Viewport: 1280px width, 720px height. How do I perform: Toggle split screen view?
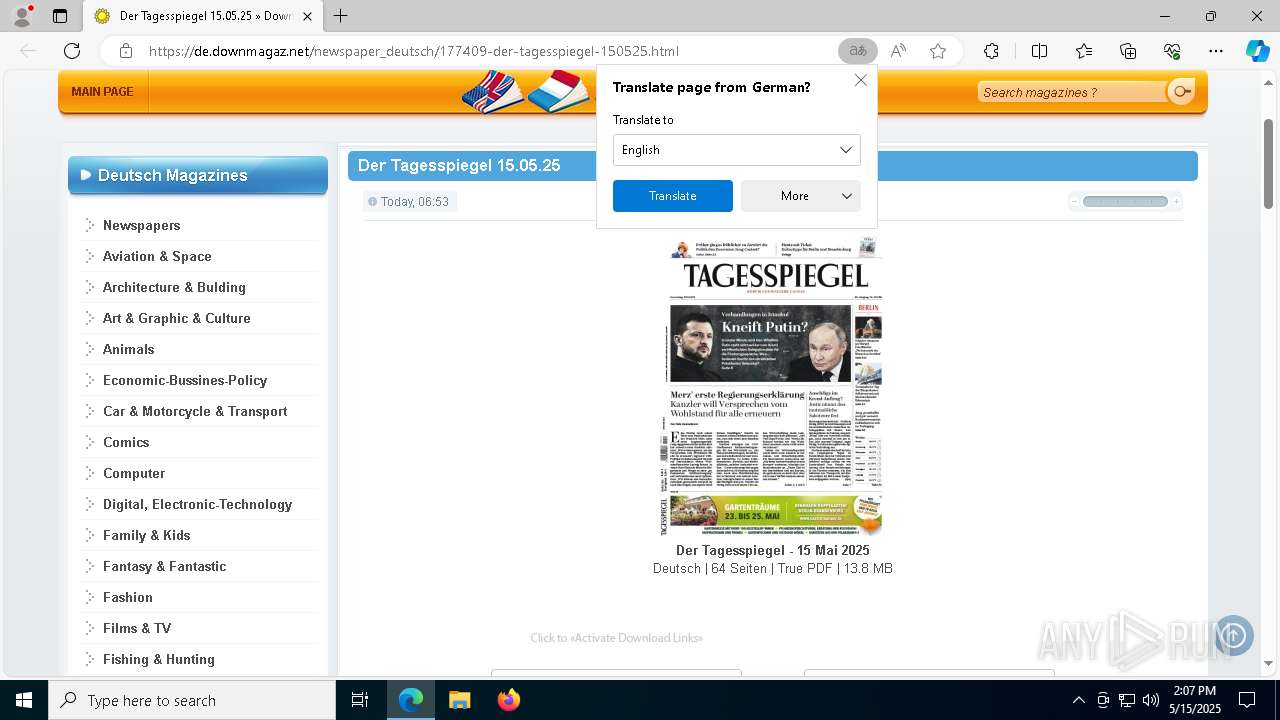1039,51
